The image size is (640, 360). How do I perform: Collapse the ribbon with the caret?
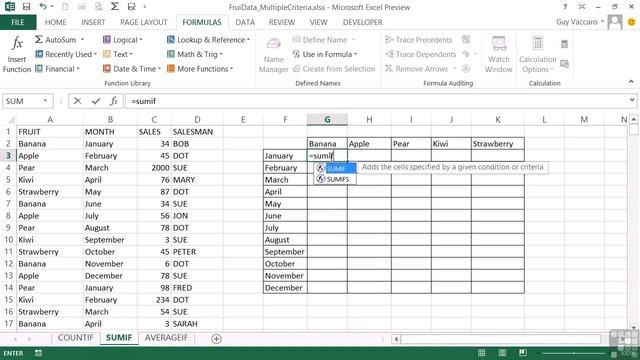[631, 82]
